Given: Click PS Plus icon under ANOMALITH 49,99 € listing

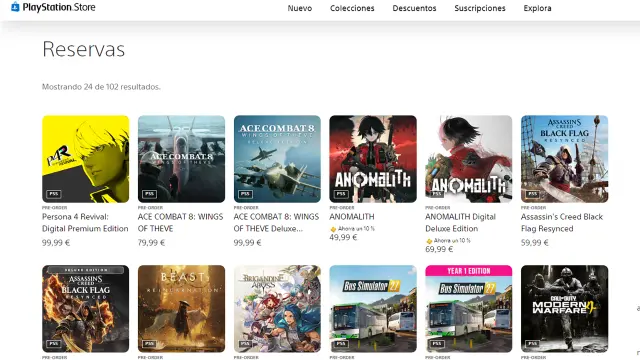Looking at the screenshot, I should (333, 229).
